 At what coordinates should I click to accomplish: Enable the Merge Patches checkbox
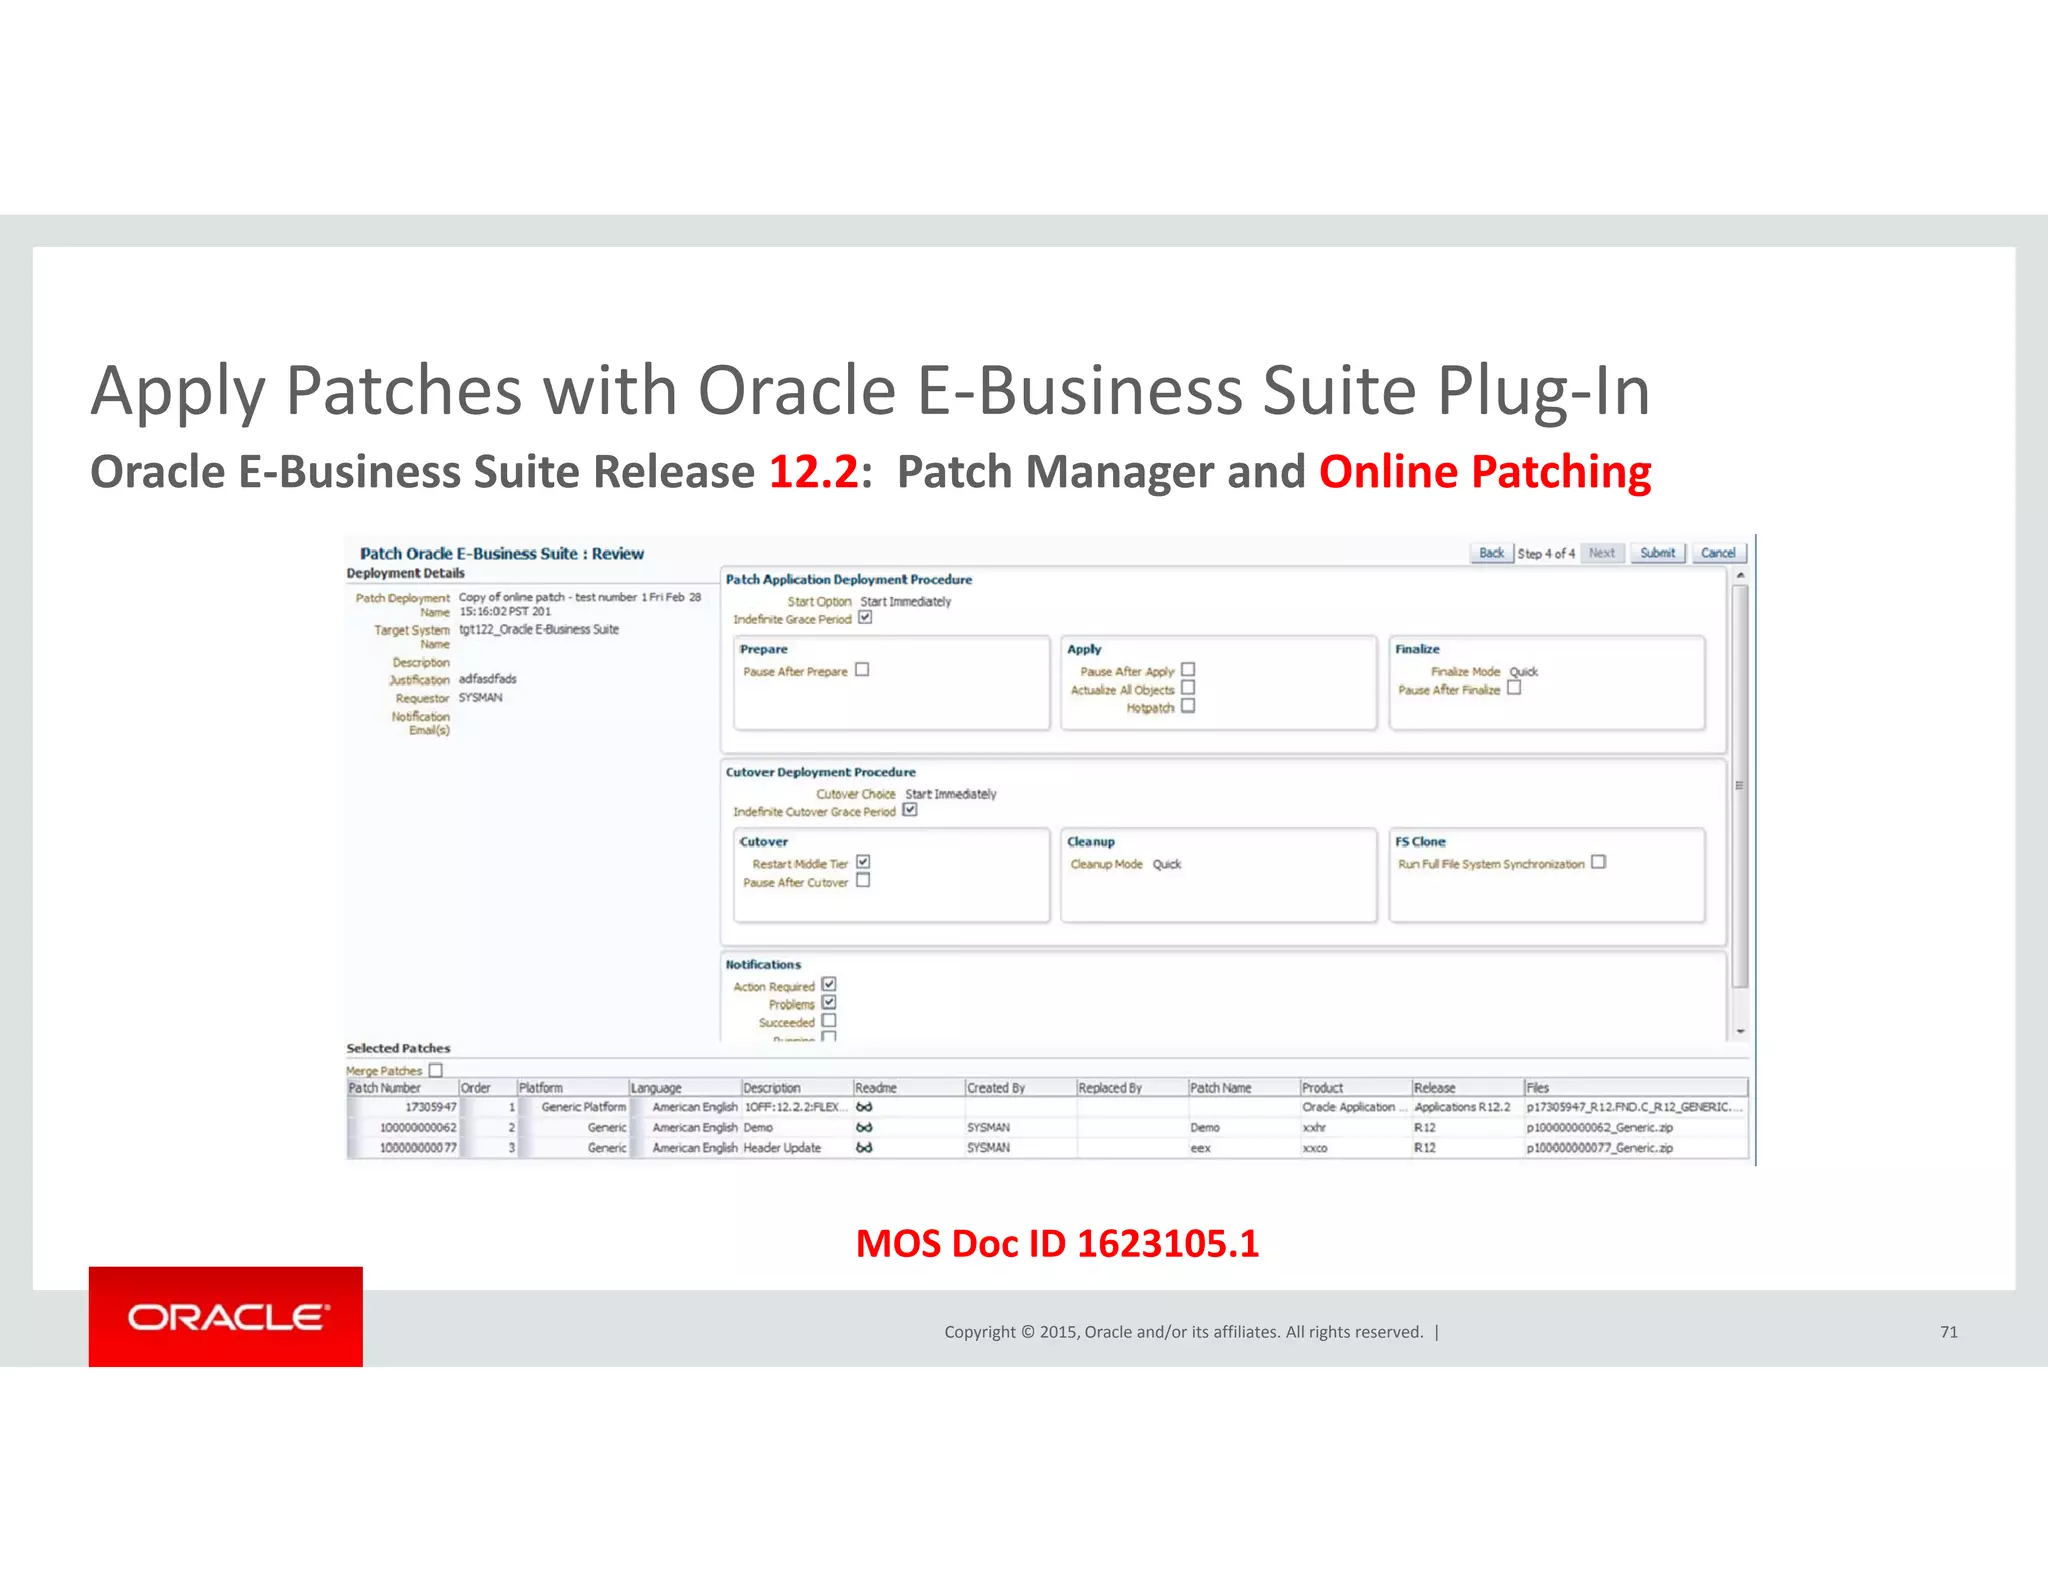435,1070
